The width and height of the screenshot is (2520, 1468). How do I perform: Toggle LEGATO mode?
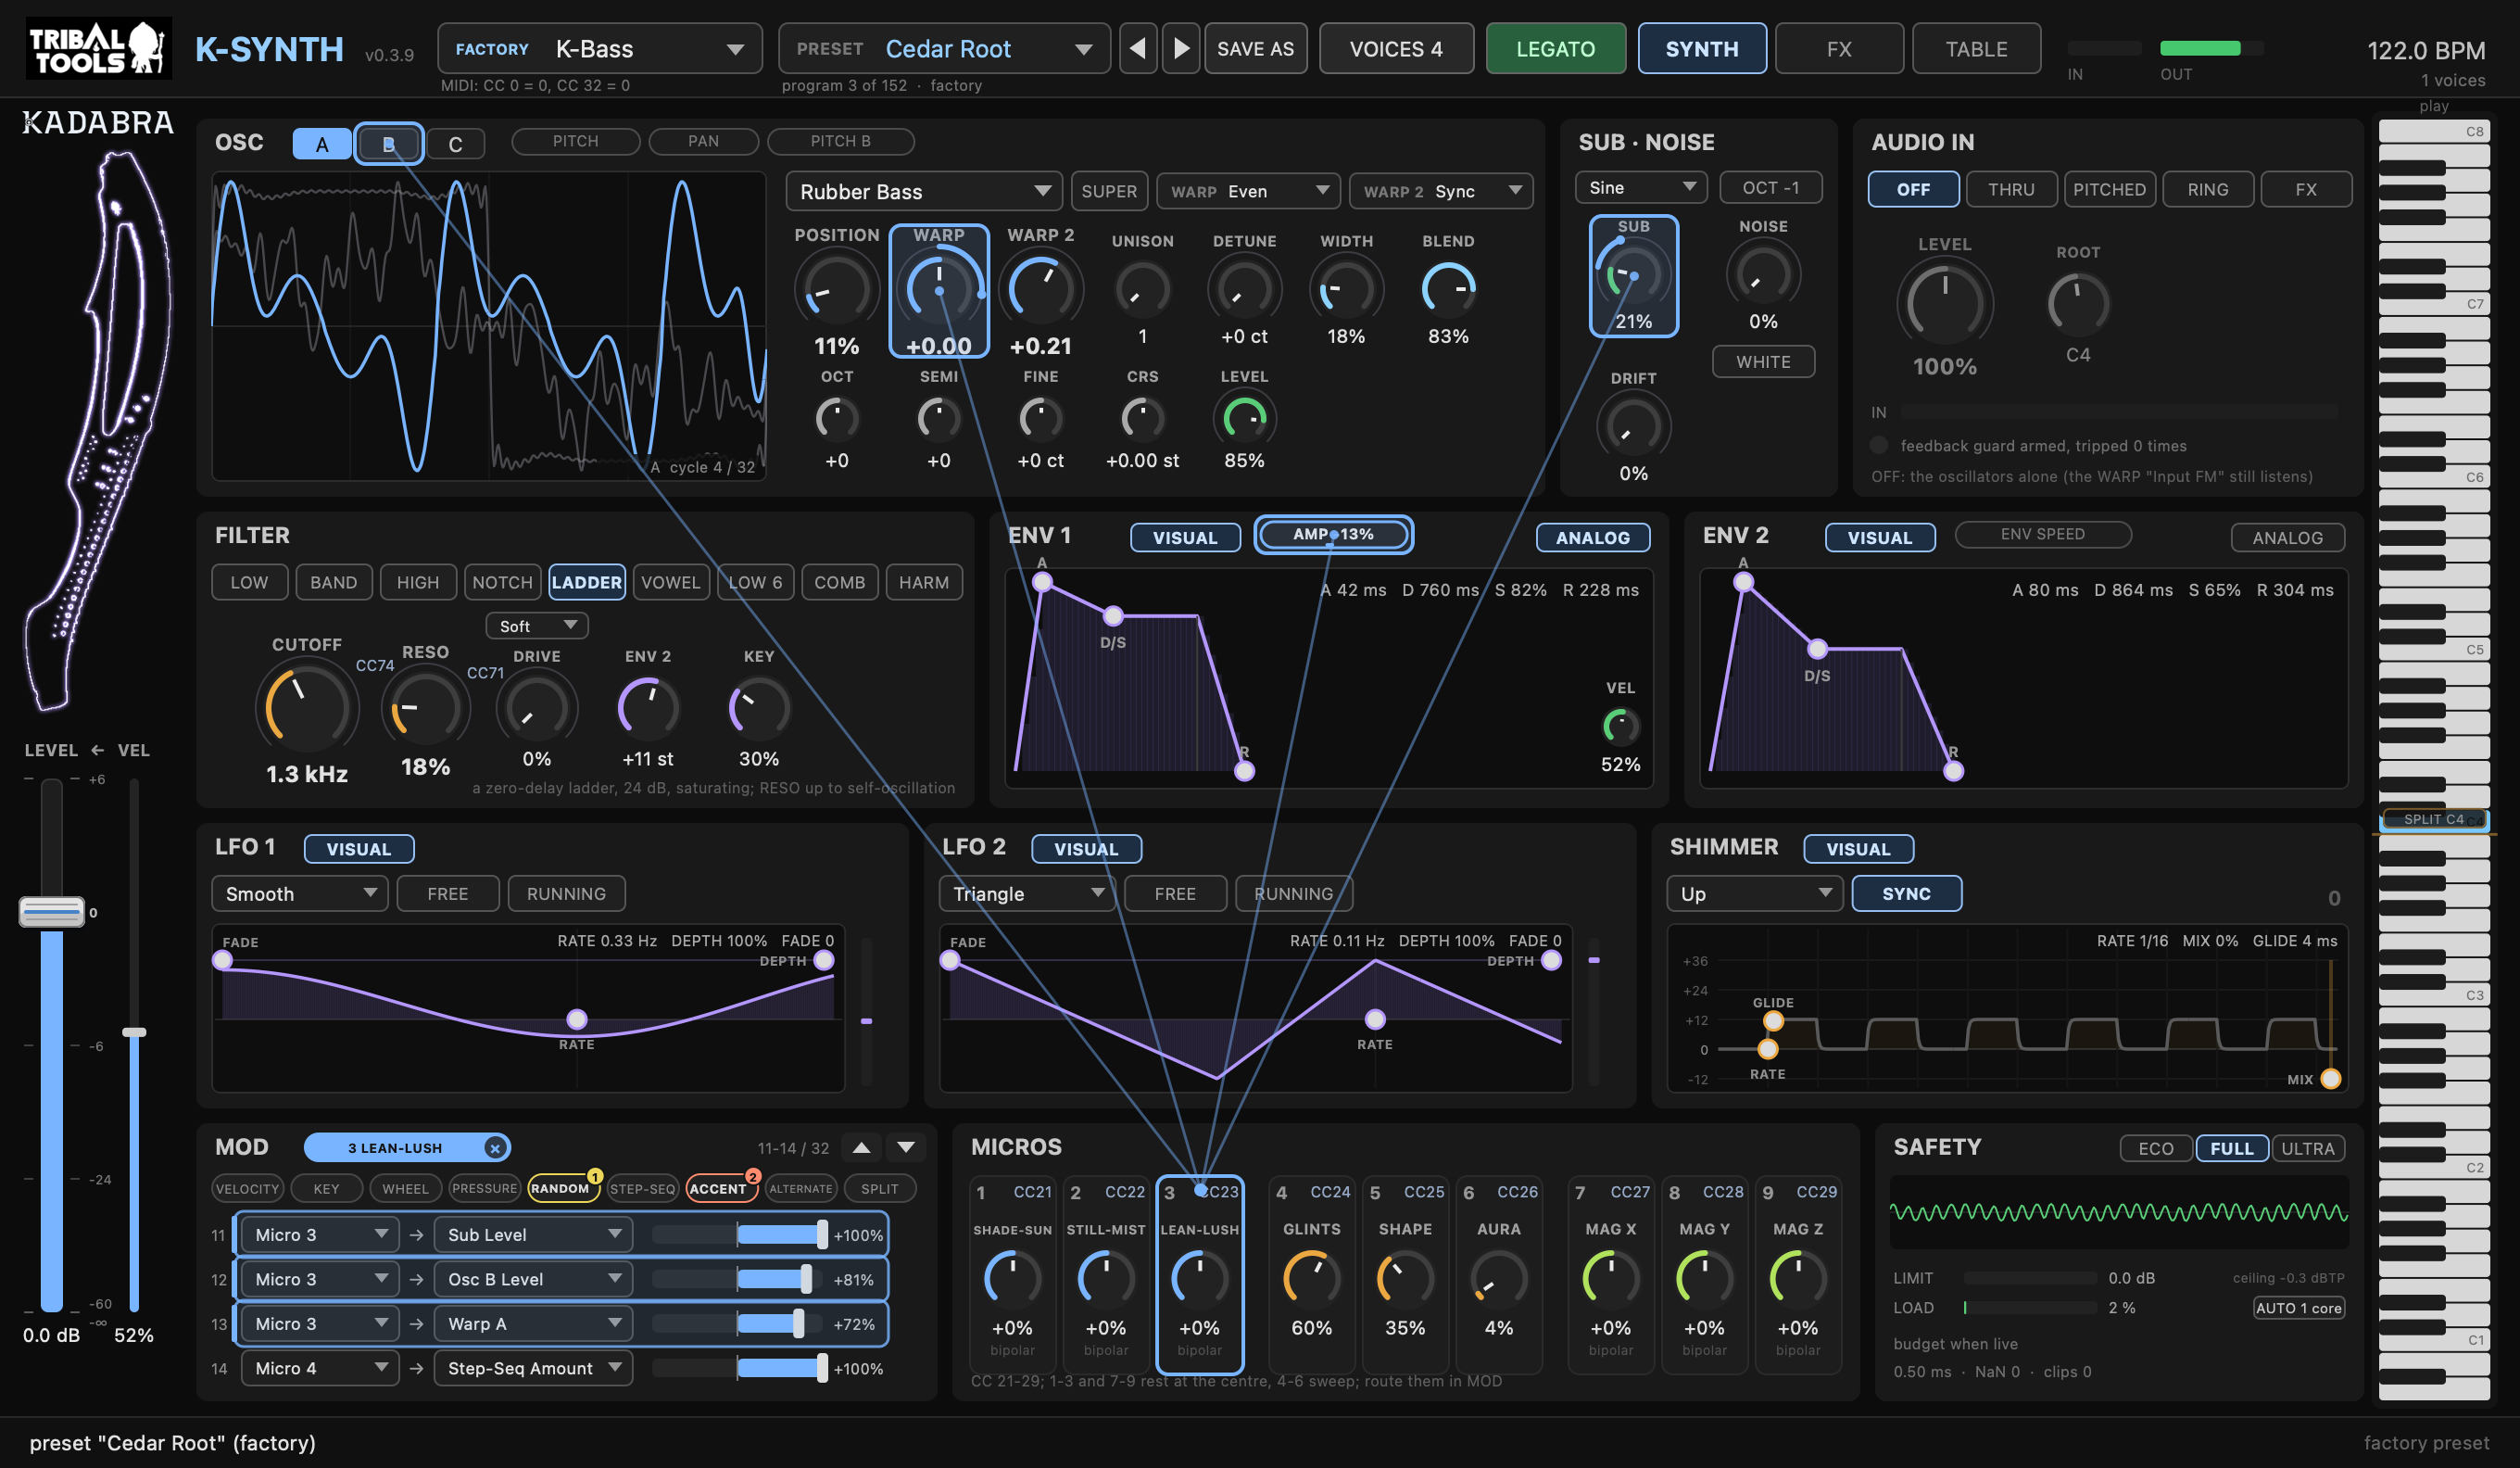click(x=1555, y=49)
